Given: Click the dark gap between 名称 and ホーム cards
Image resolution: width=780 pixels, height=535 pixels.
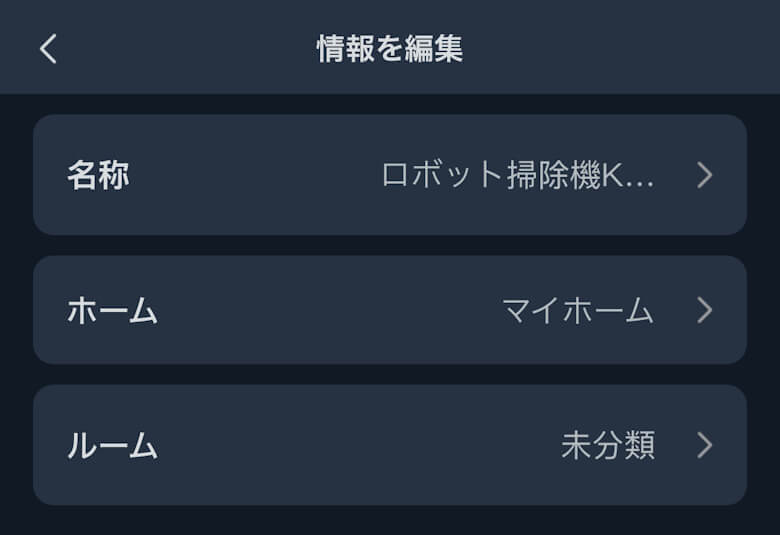Looking at the screenshot, I should pyautogui.click(x=390, y=246).
